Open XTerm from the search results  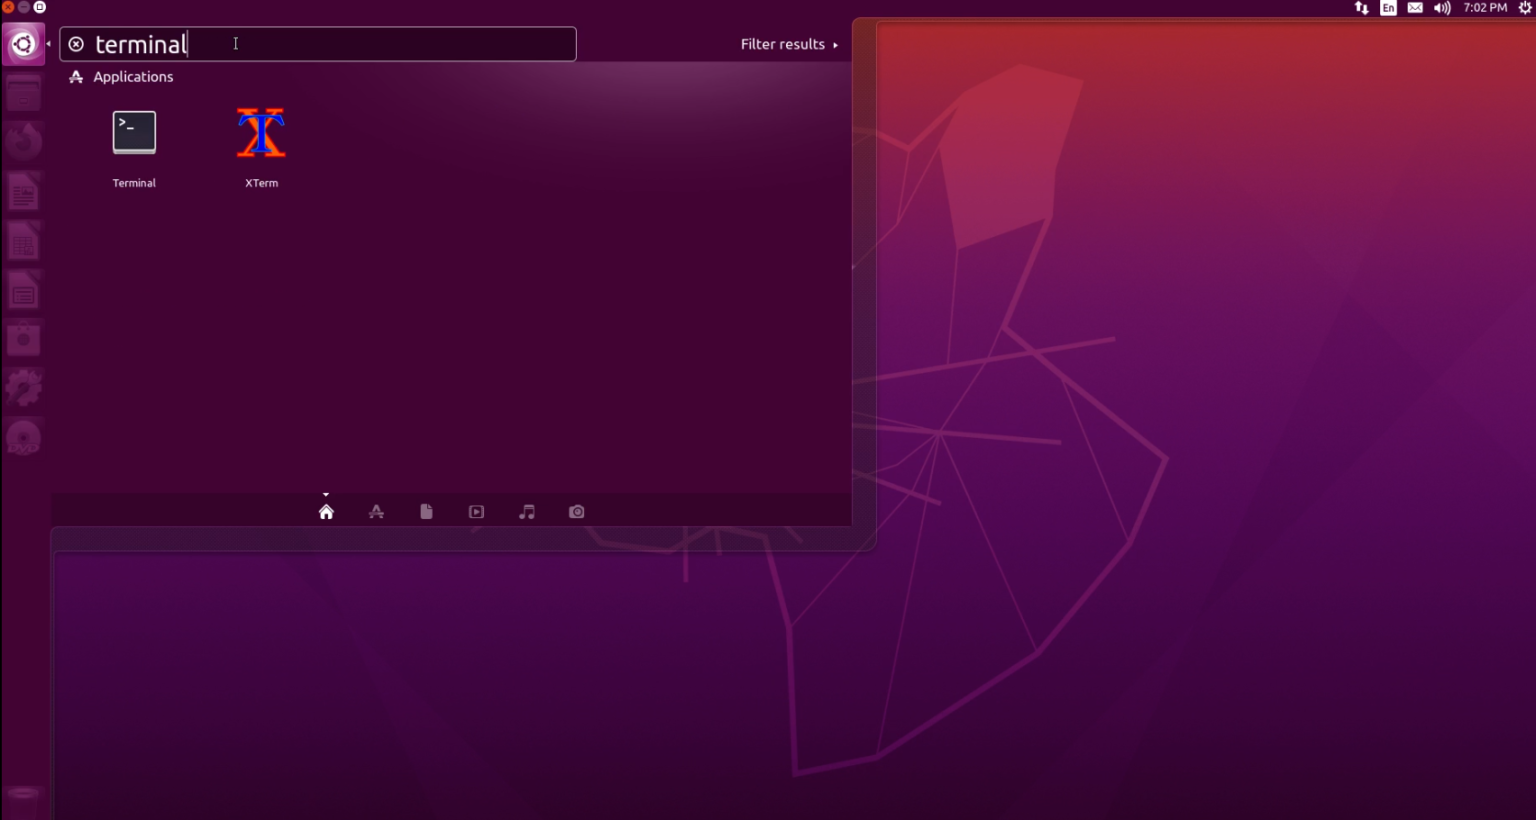click(x=260, y=132)
